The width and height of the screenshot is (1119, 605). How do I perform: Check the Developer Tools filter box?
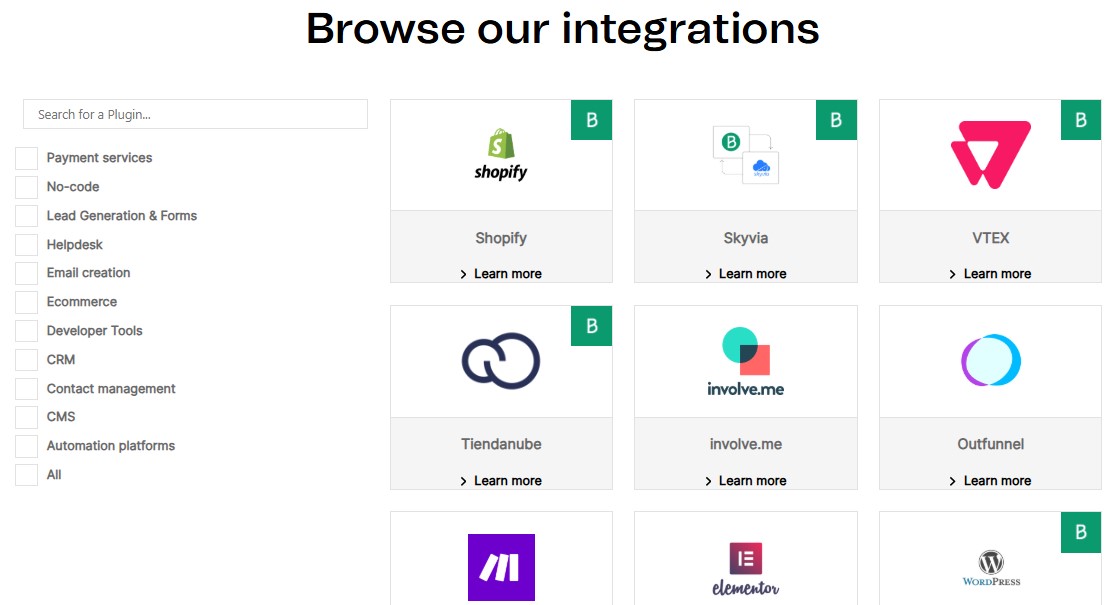point(26,331)
